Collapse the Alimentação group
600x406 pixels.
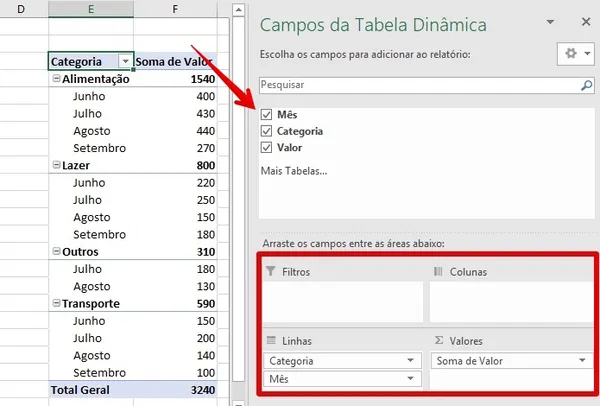[x=56, y=78]
